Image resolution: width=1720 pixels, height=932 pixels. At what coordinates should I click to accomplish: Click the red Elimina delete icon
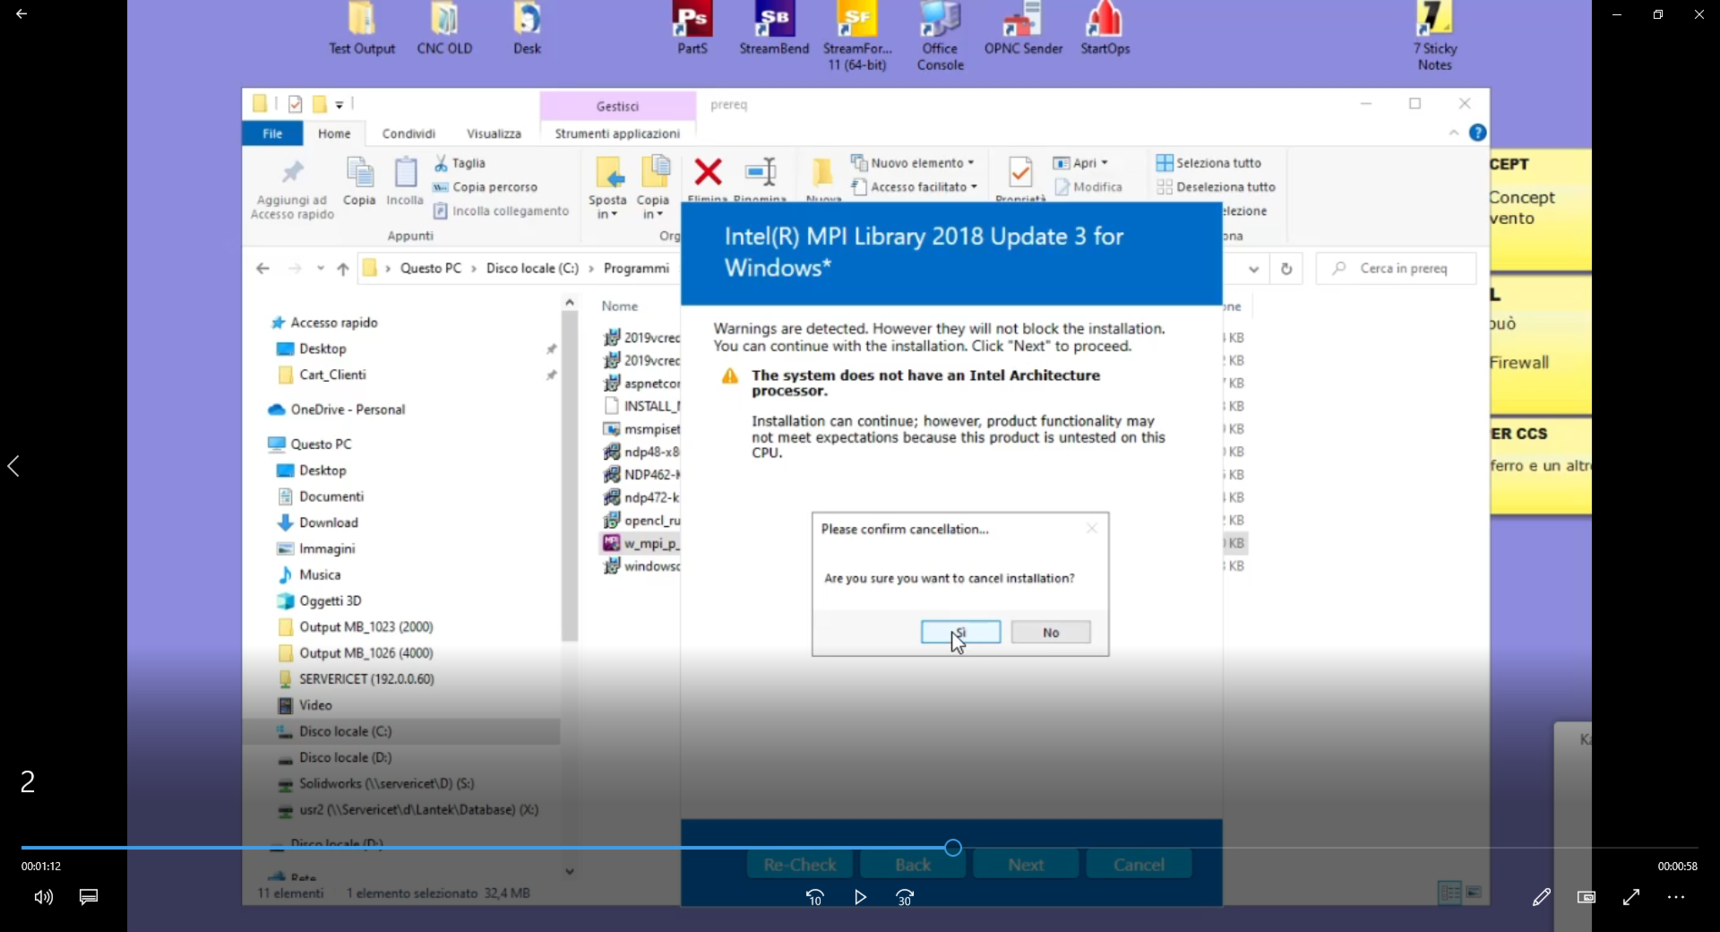pyautogui.click(x=708, y=174)
